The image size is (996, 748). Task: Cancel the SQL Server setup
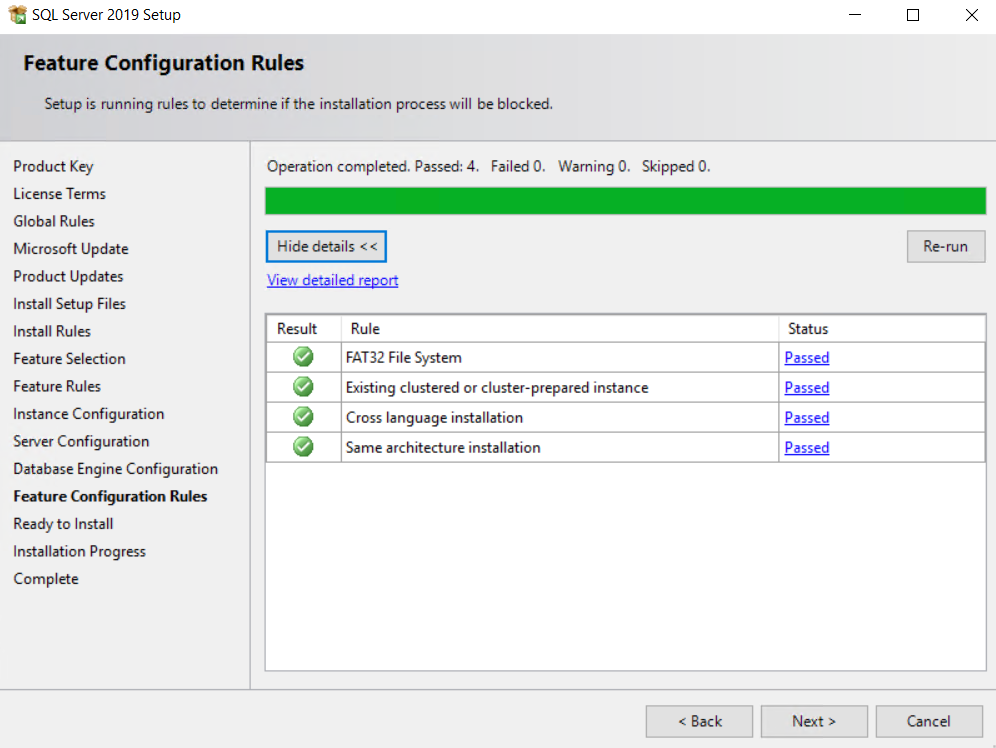[929, 721]
